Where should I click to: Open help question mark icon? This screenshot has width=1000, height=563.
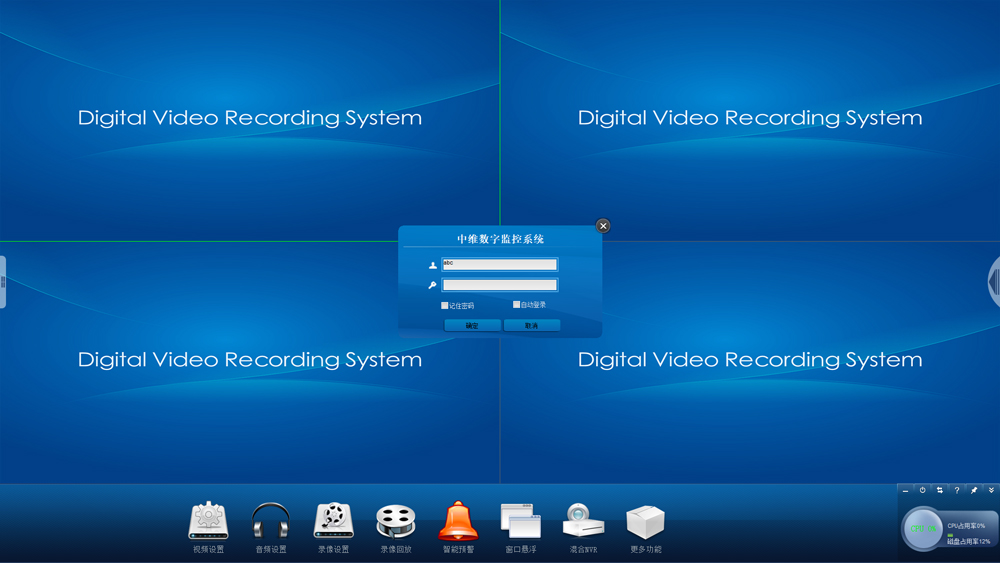957,490
